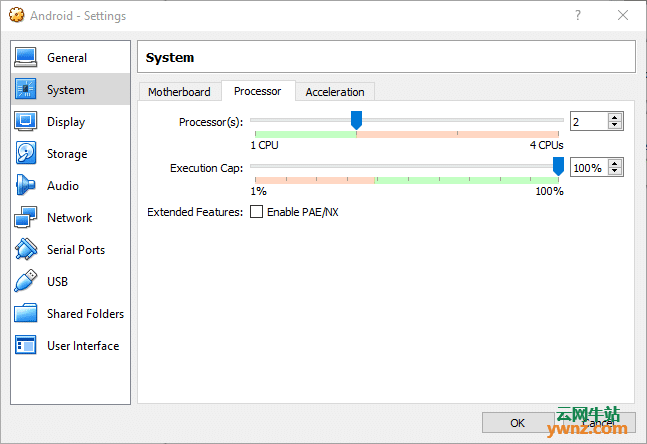
Task: Open Network settings page
Action: click(71, 217)
